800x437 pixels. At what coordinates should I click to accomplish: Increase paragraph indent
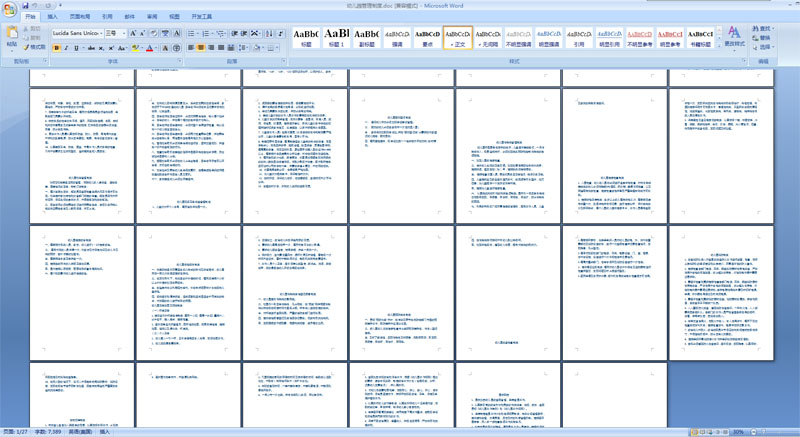[x=244, y=33]
